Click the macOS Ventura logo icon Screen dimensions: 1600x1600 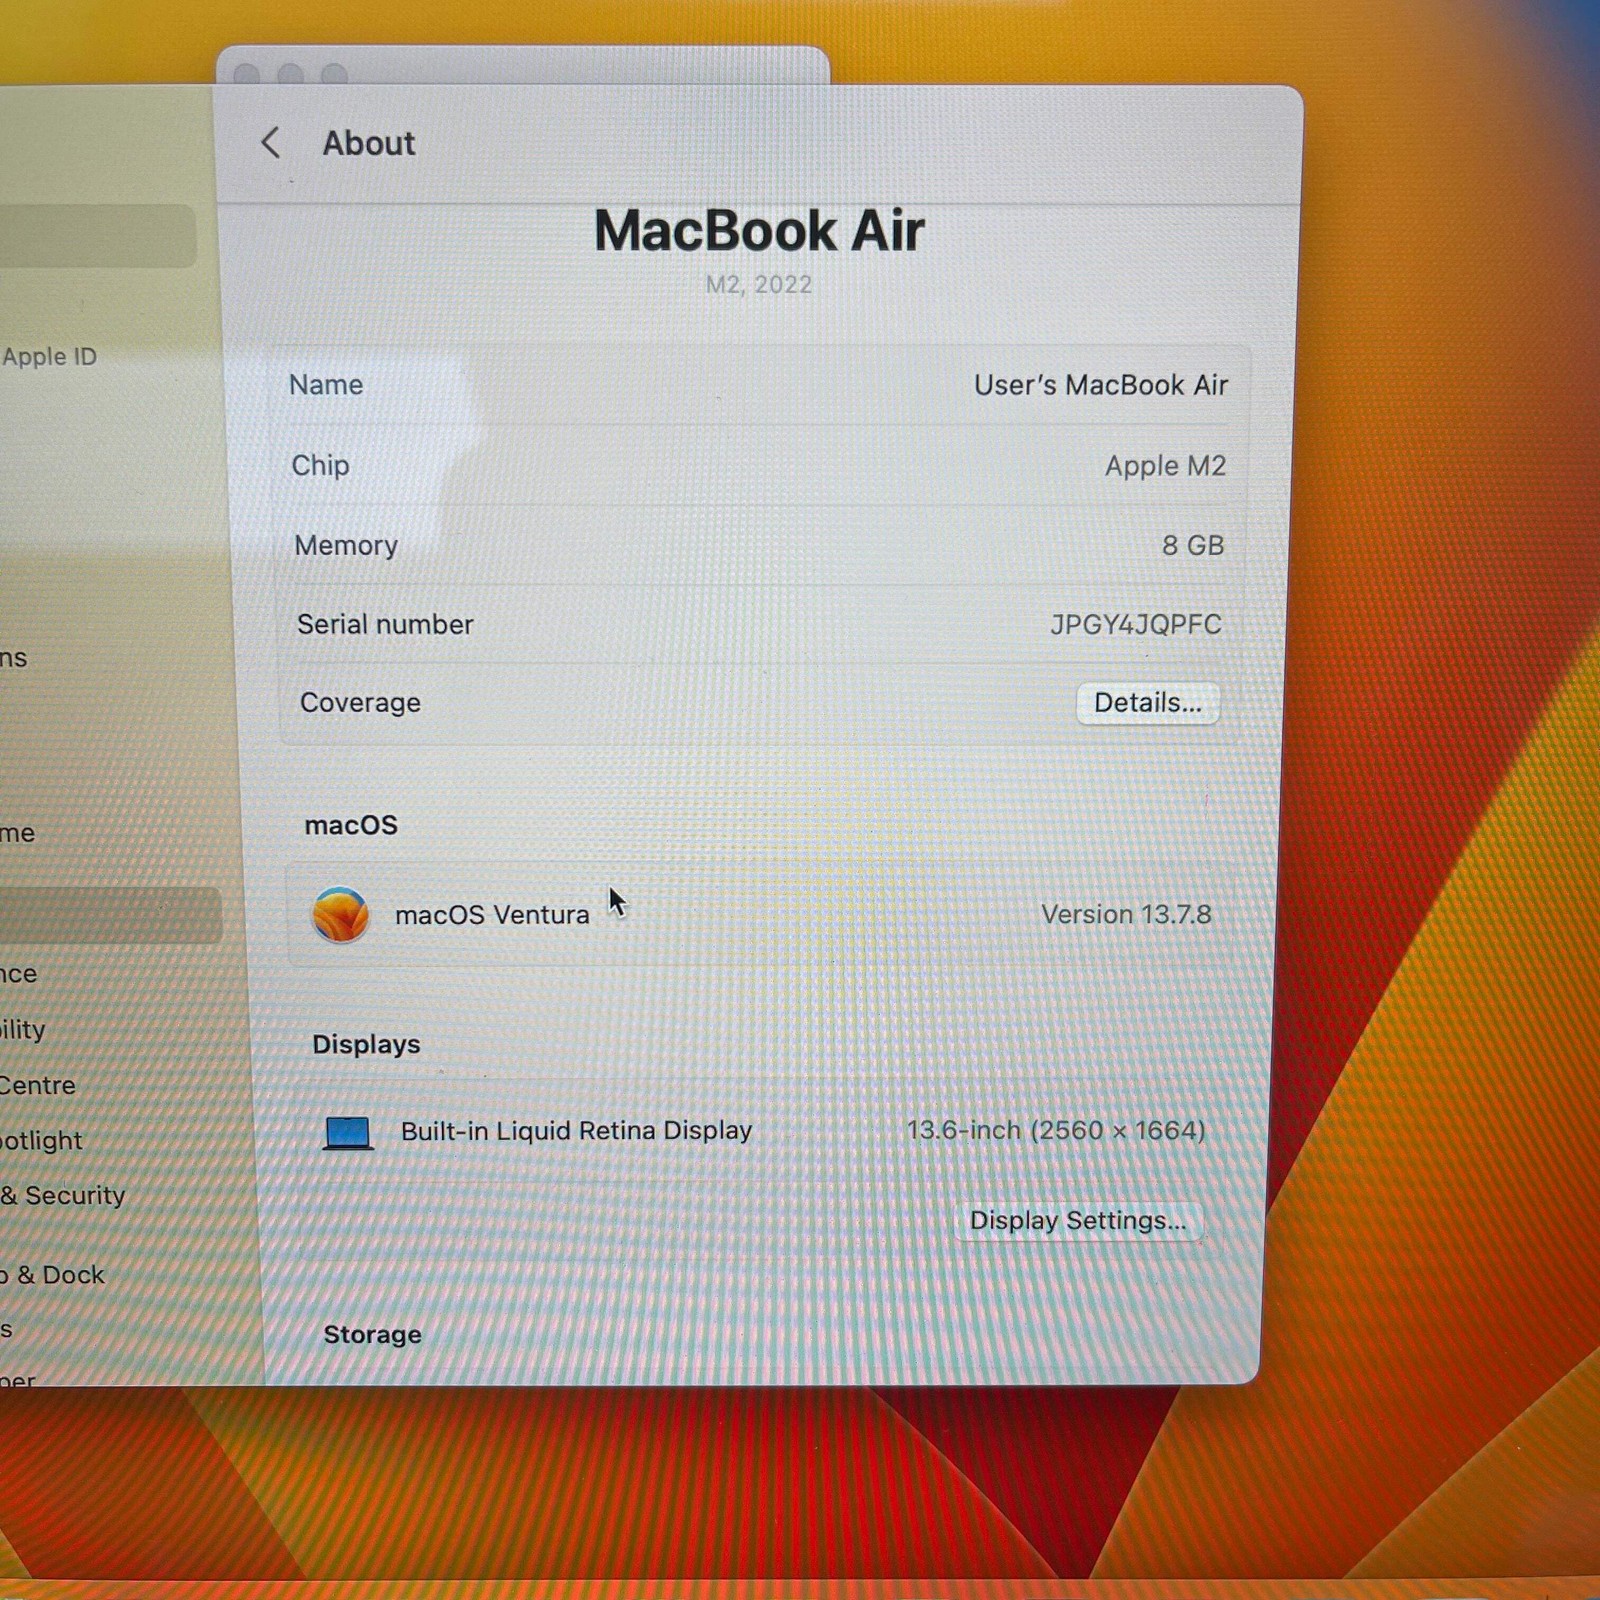click(340, 915)
